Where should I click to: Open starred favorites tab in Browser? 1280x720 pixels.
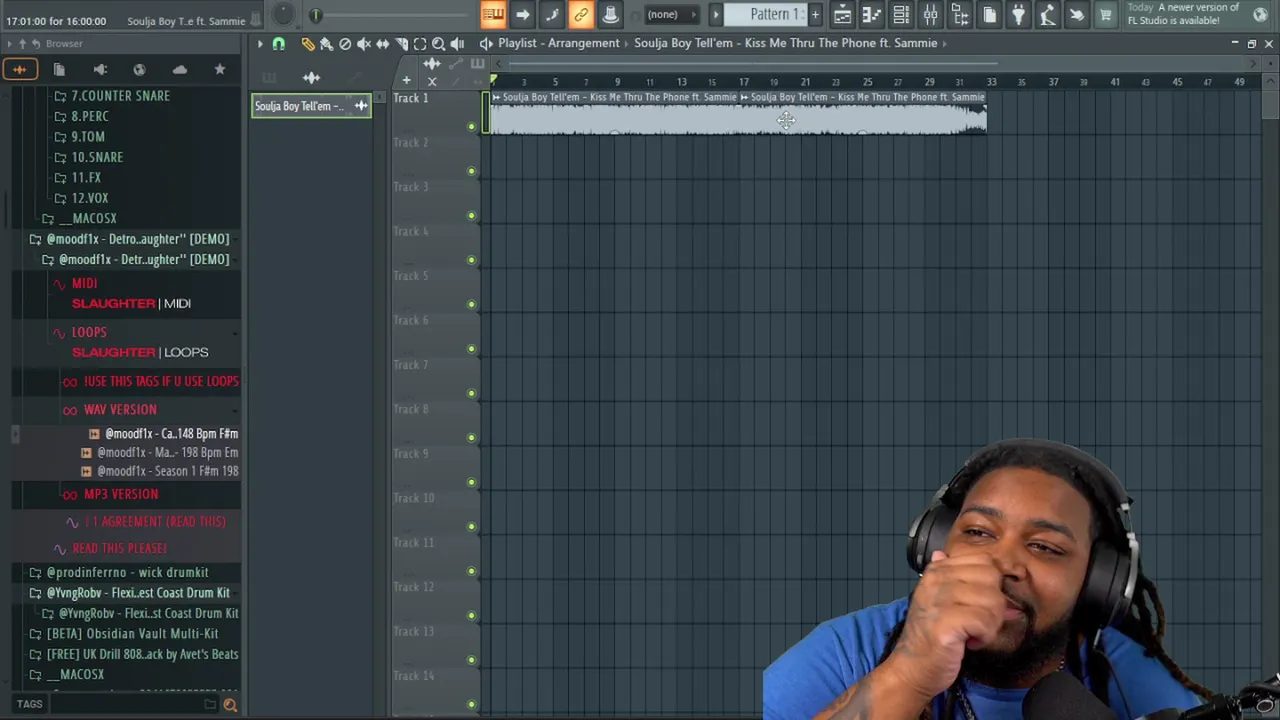(x=220, y=69)
